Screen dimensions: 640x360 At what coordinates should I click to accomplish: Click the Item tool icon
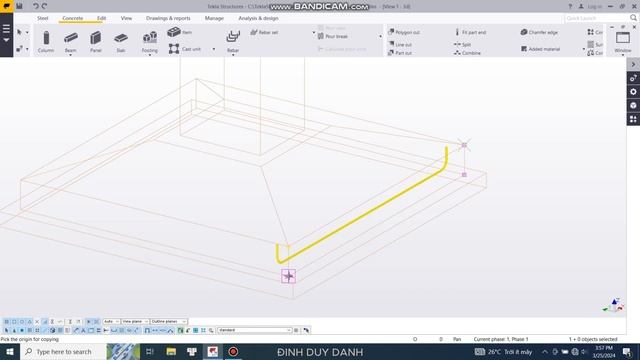174,32
